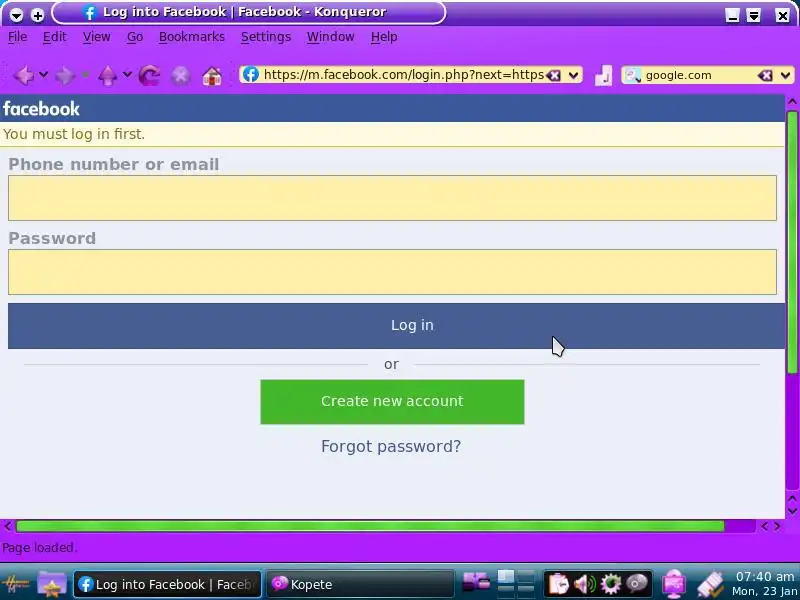Click horizontal scrollbar left arrow
The width and height of the screenshot is (800, 600).
coord(7,526)
